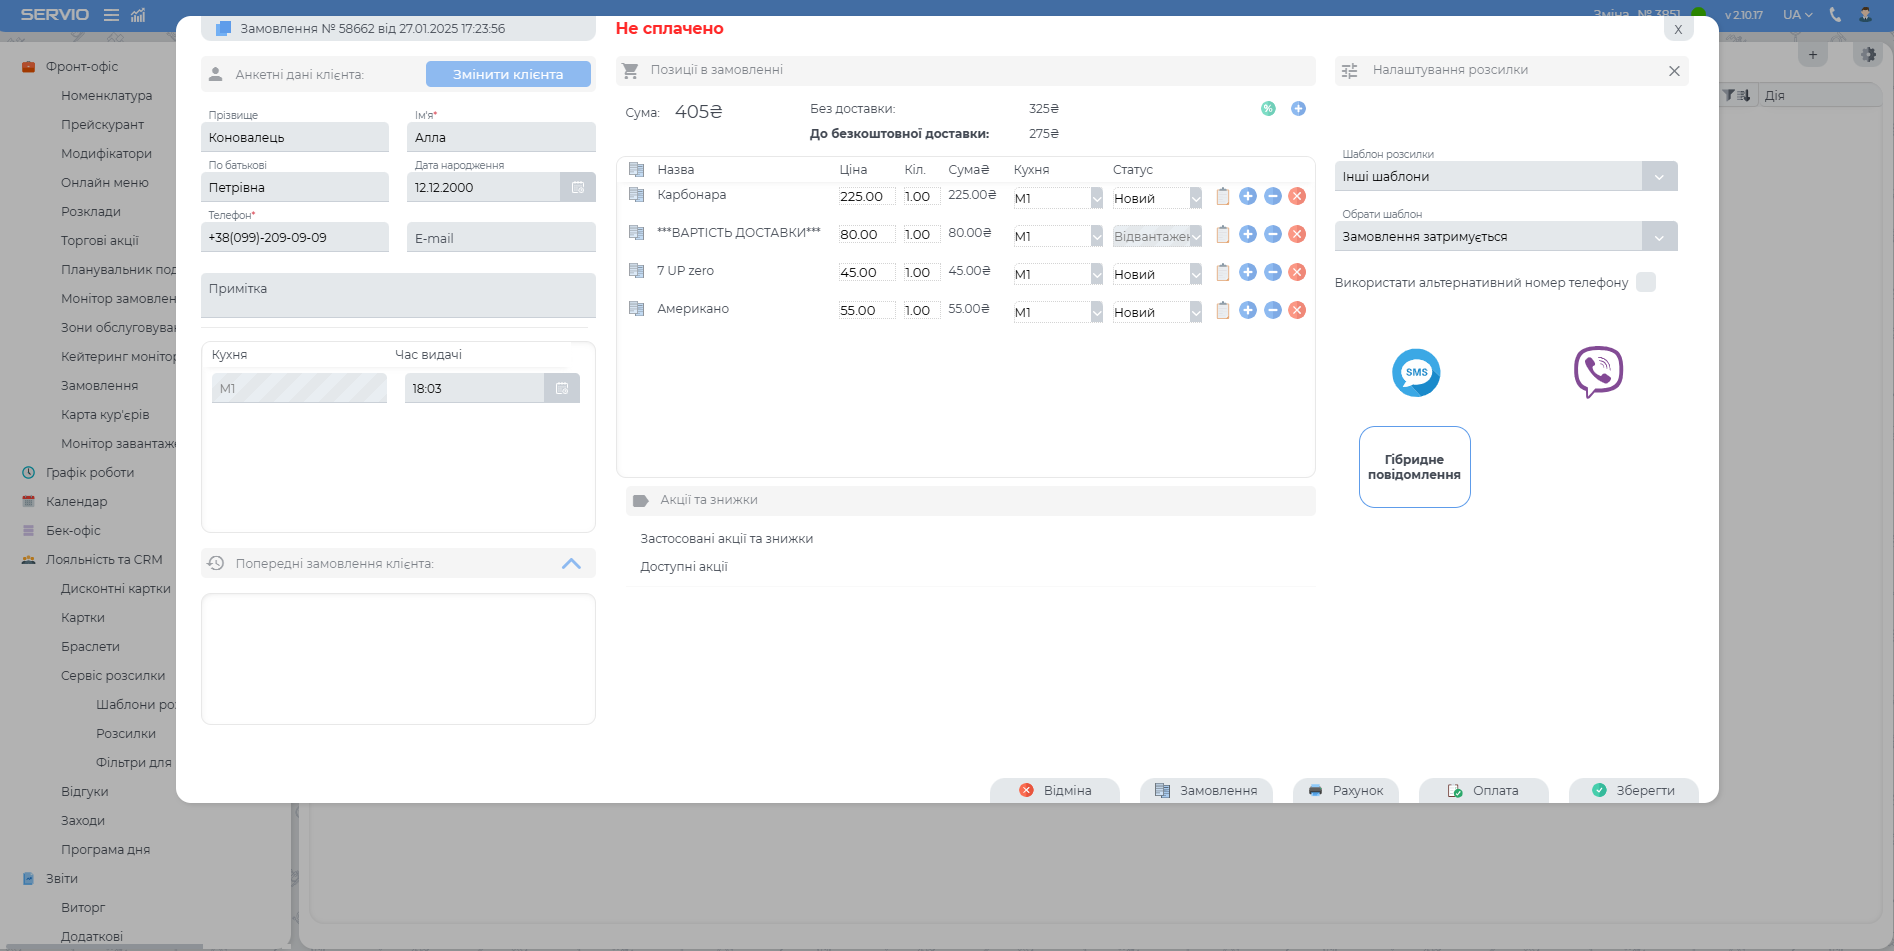Toggle alternative phone number checkbox

(x=1646, y=283)
